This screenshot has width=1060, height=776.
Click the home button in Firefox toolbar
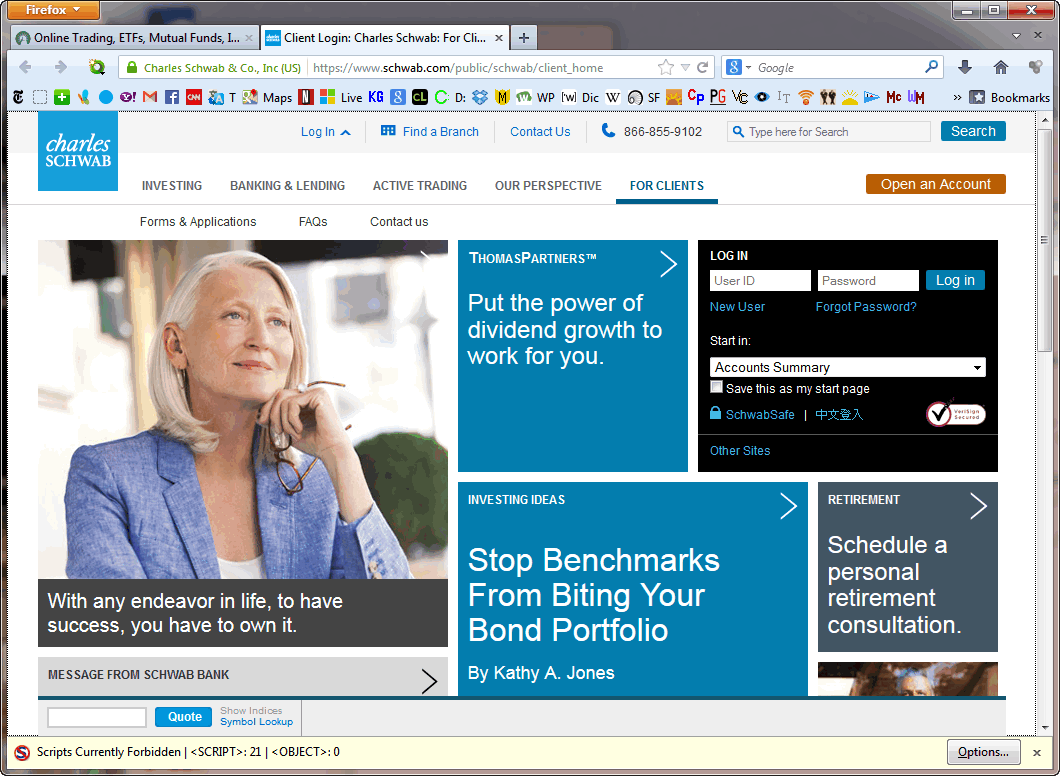1001,67
